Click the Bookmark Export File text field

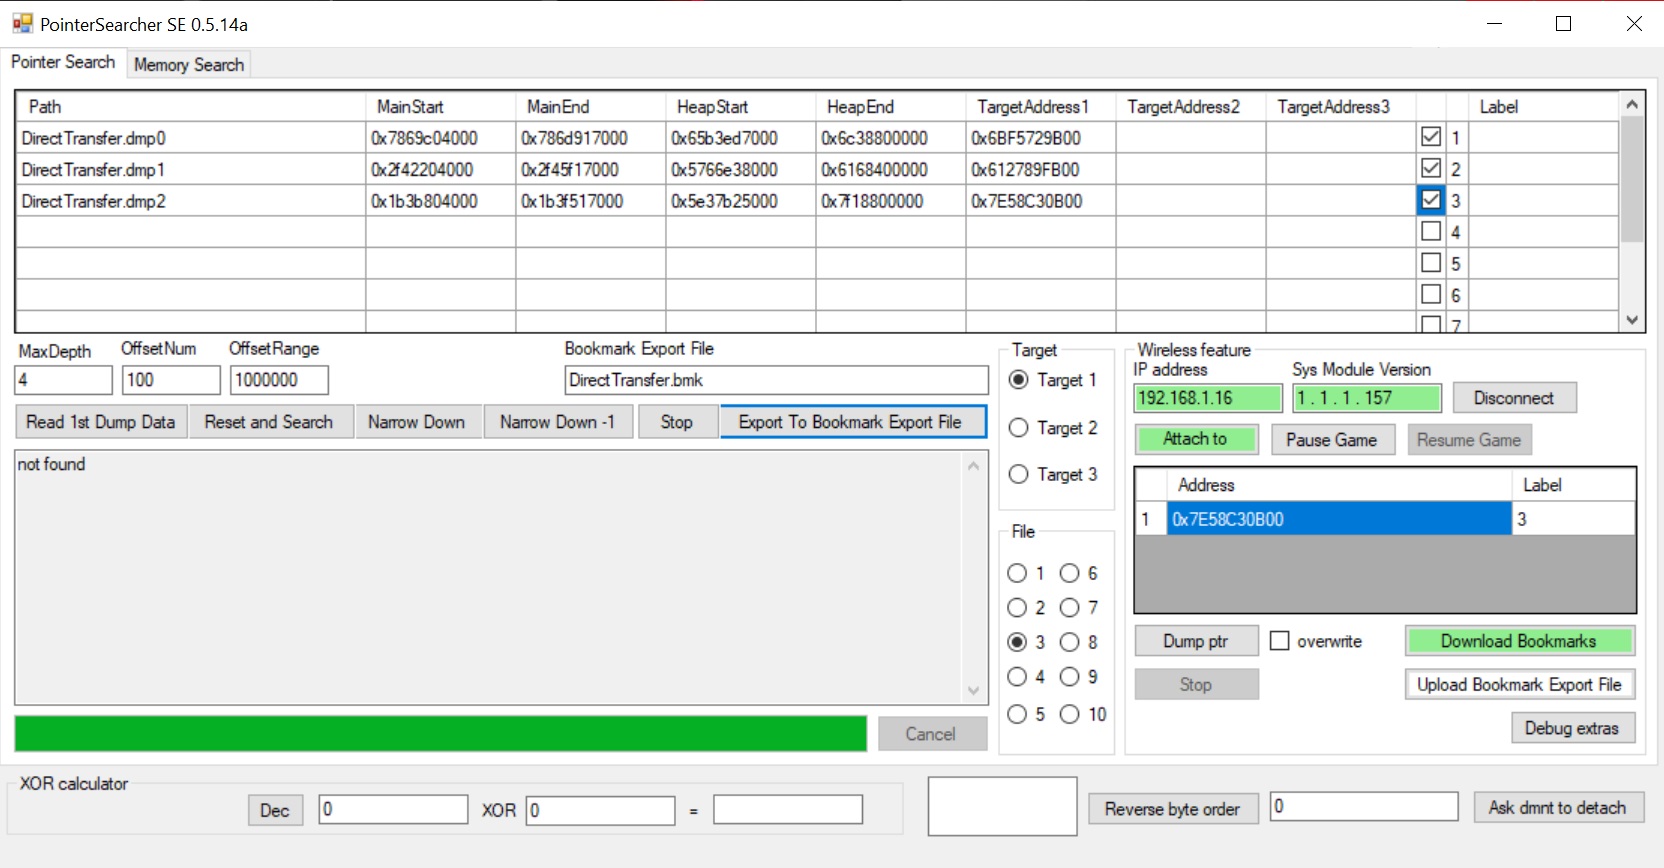click(x=776, y=380)
